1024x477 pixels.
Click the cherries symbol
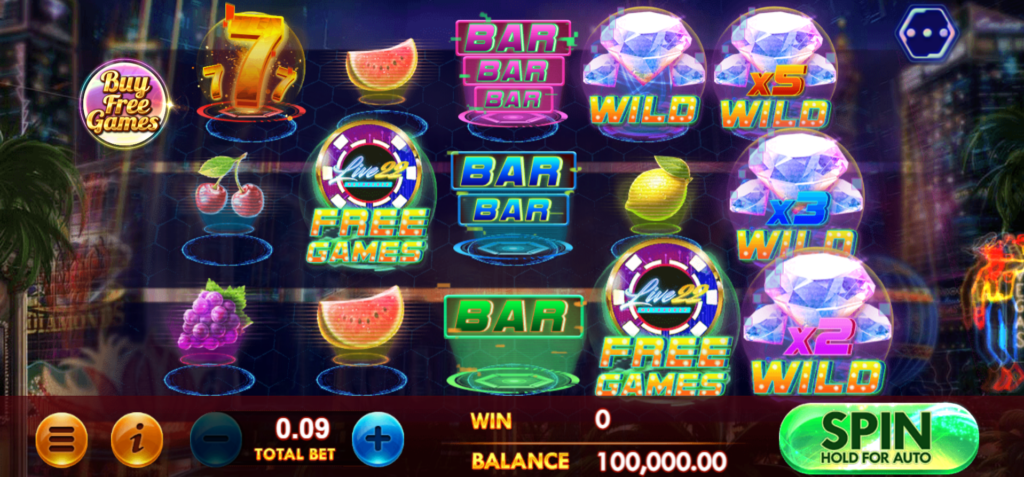click(x=230, y=186)
